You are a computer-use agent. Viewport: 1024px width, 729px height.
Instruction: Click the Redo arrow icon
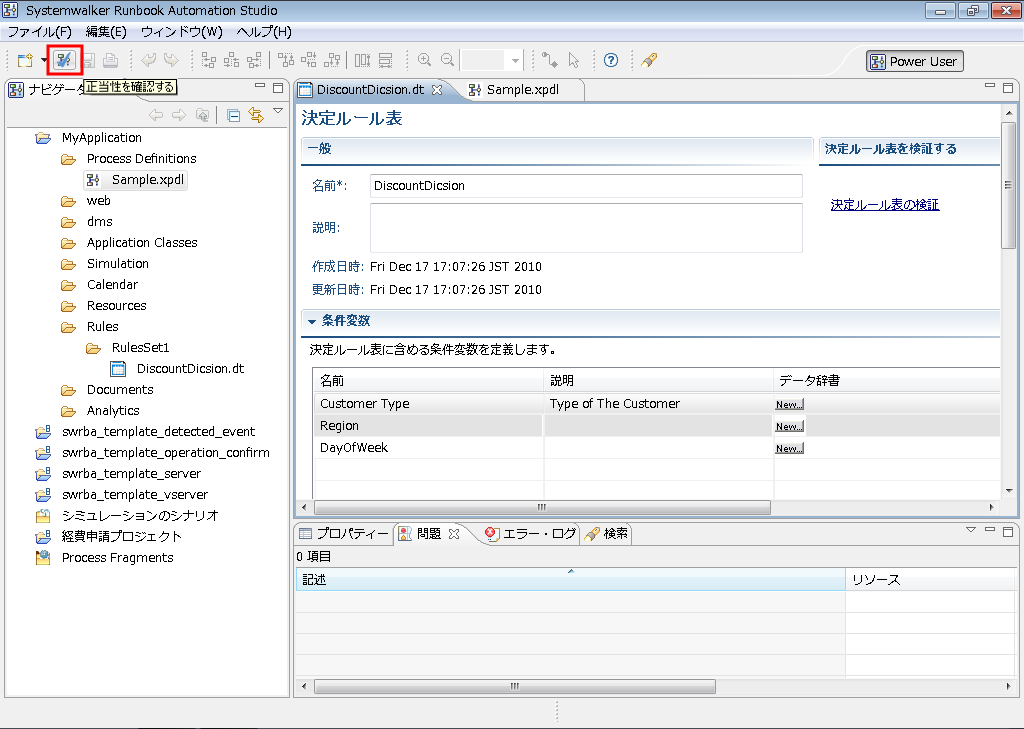coord(171,61)
